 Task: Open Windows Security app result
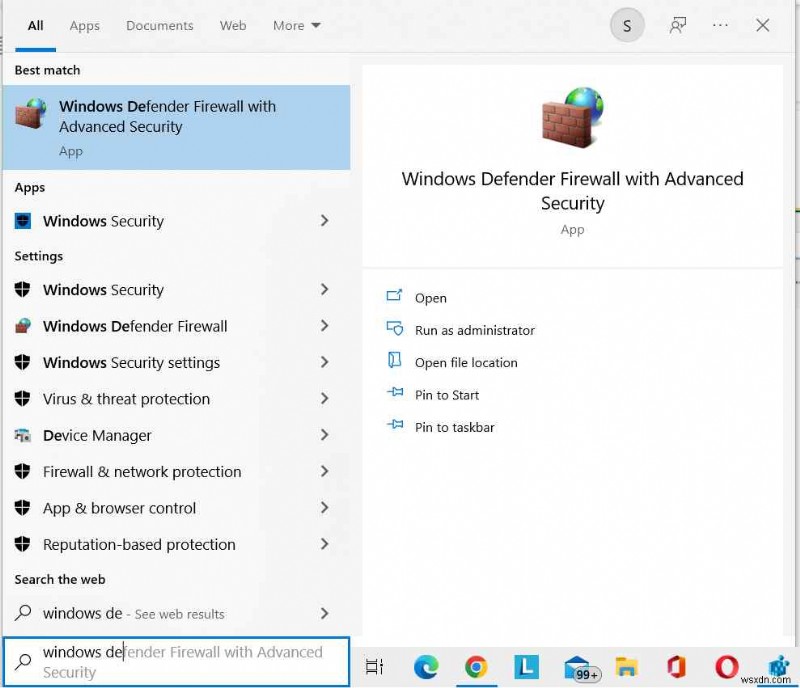tap(177, 221)
